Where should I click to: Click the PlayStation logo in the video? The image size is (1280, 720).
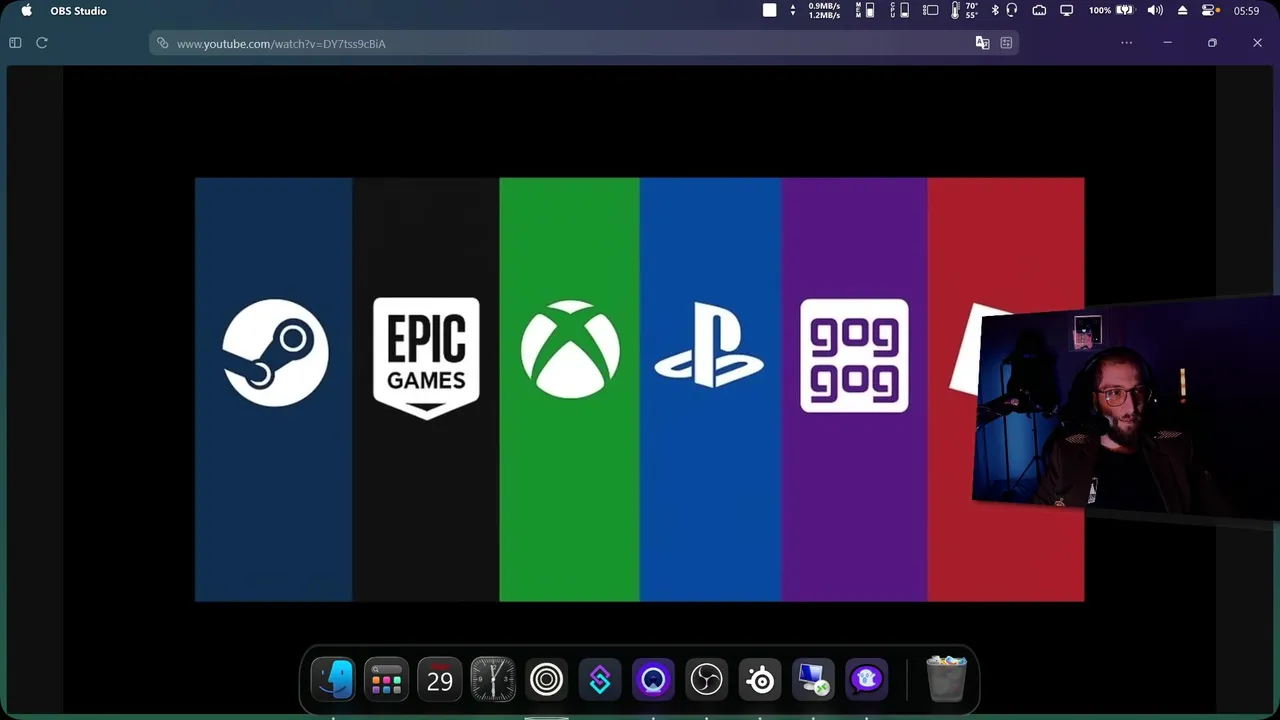click(x=709, y=345)
